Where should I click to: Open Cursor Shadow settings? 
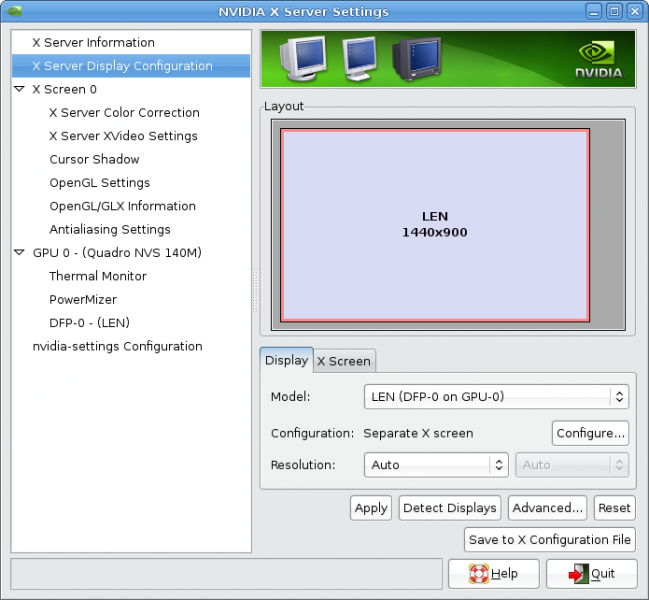(94, 159)
